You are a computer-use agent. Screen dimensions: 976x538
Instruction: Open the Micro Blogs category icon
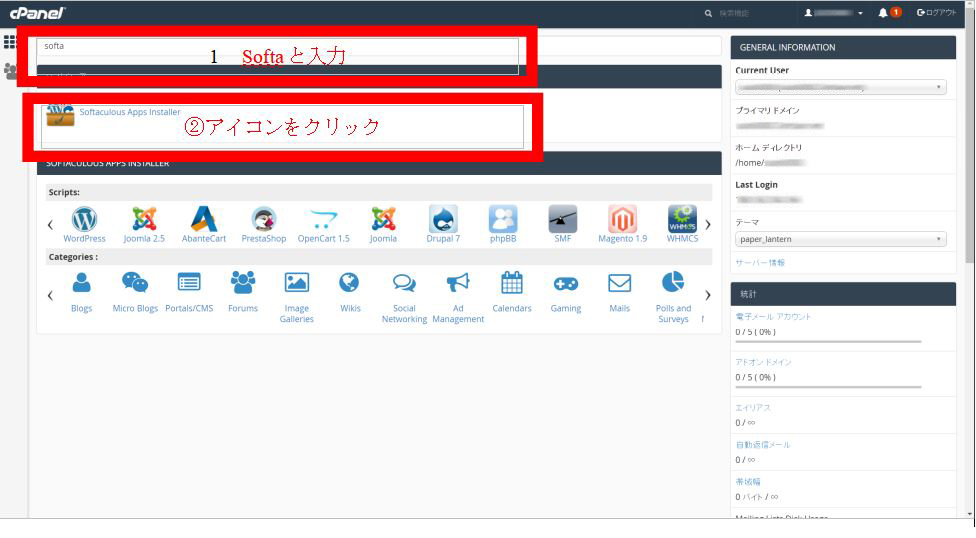click(x=135, y=283)
